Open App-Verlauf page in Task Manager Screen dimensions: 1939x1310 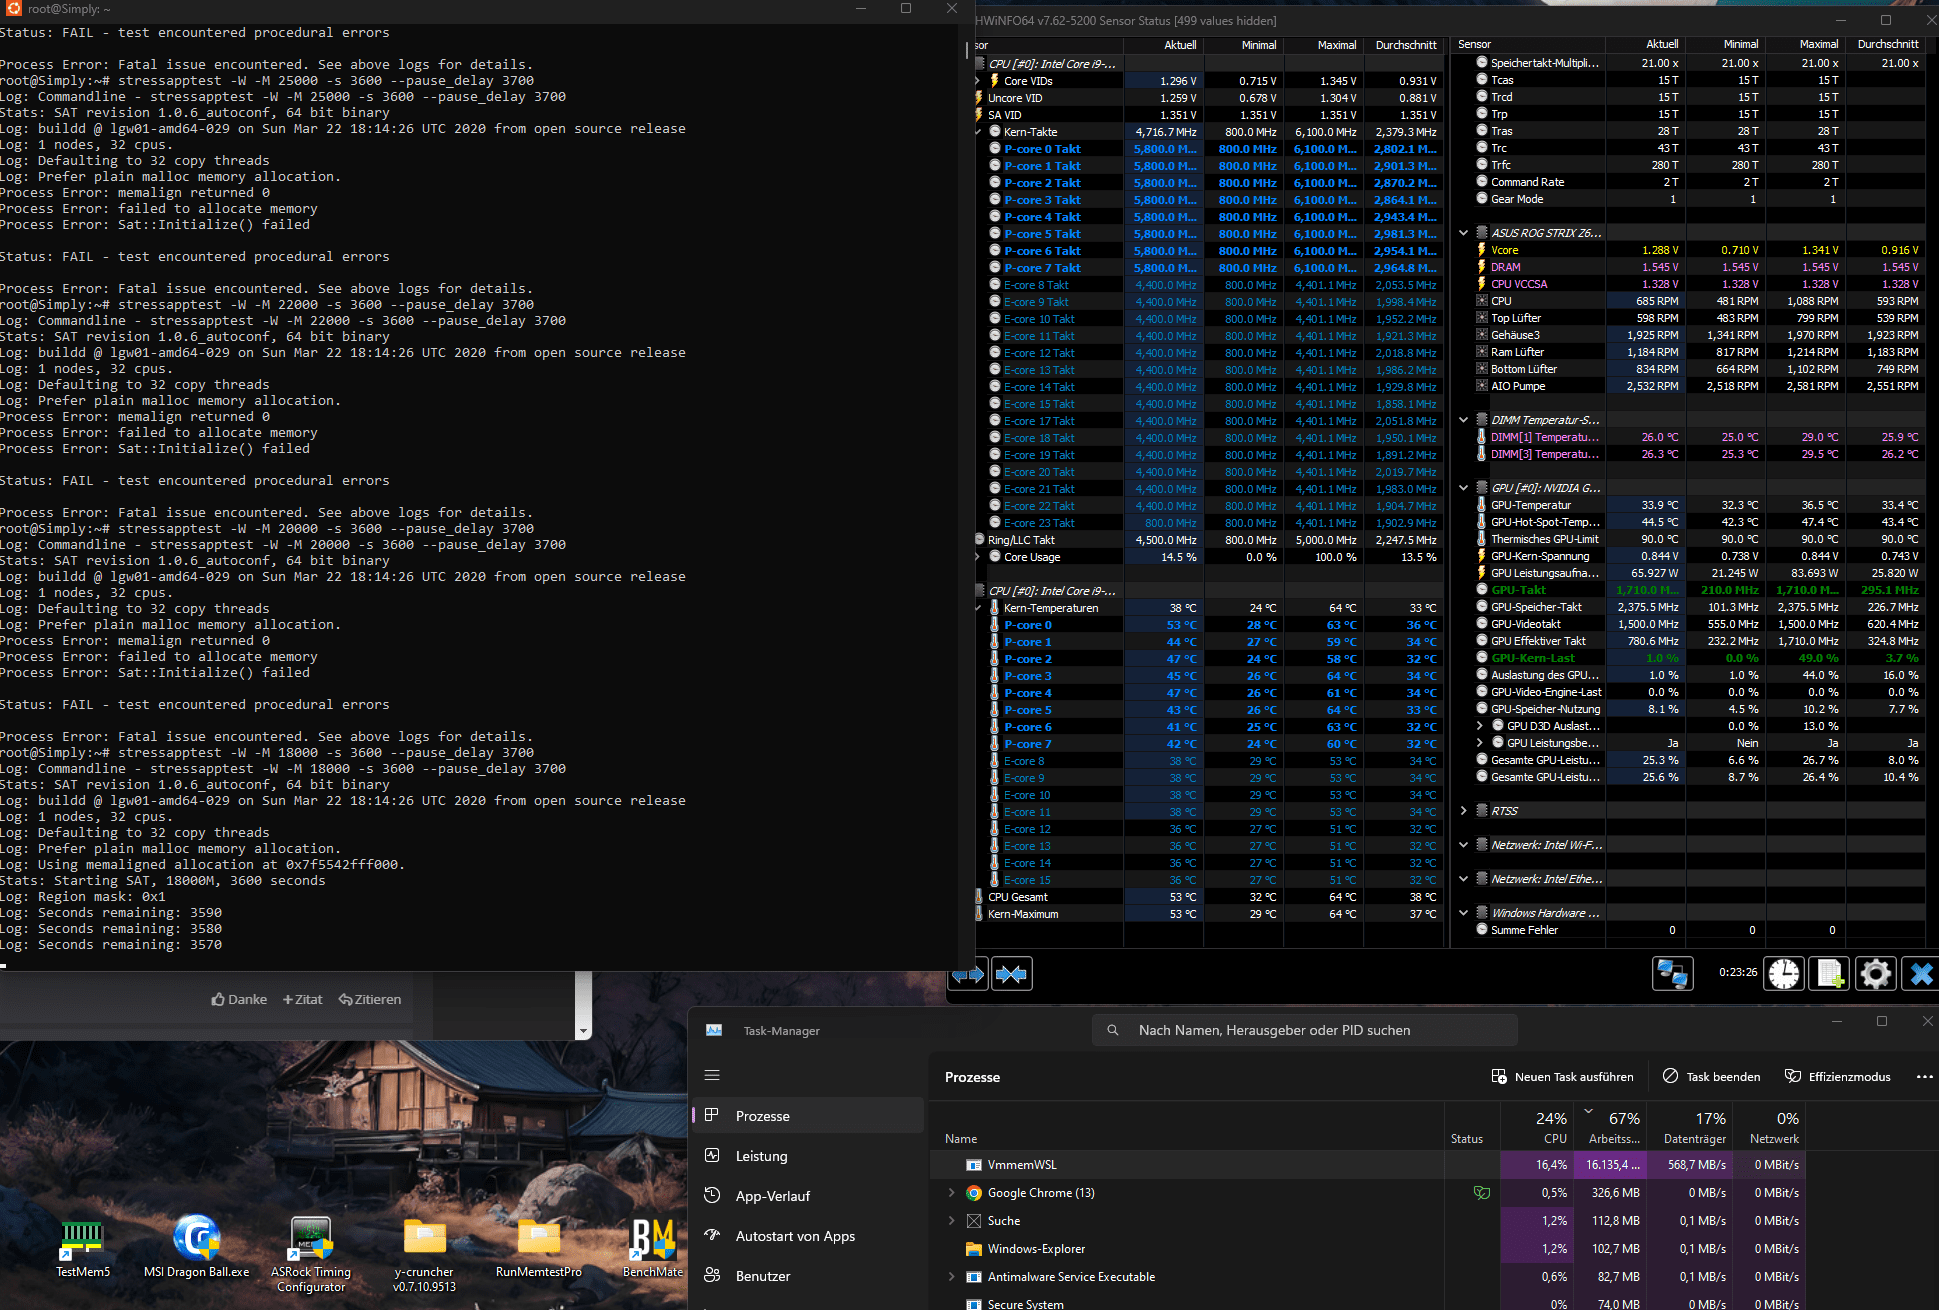point(772,1196)
